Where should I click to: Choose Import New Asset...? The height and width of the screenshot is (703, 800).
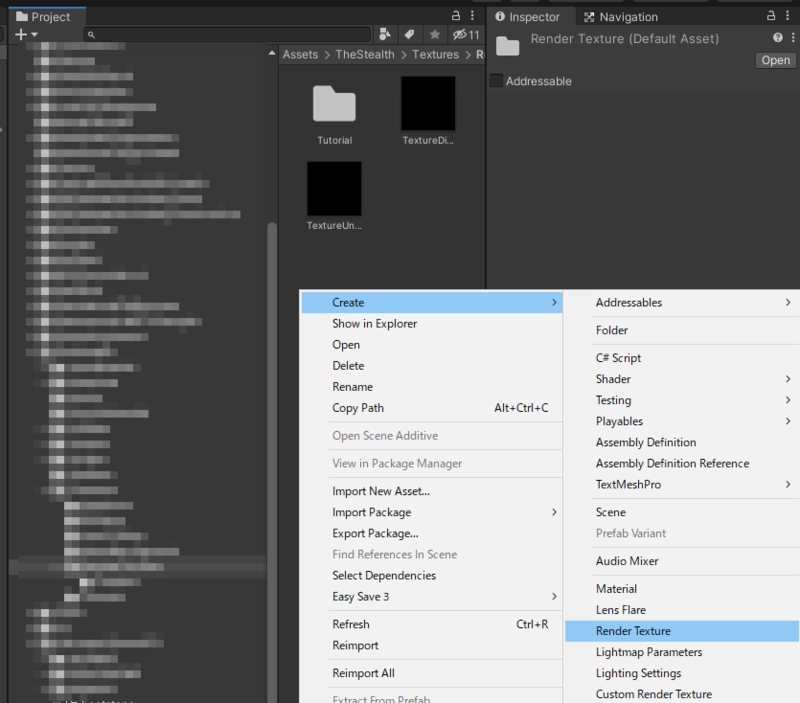[x=432, y=491]
